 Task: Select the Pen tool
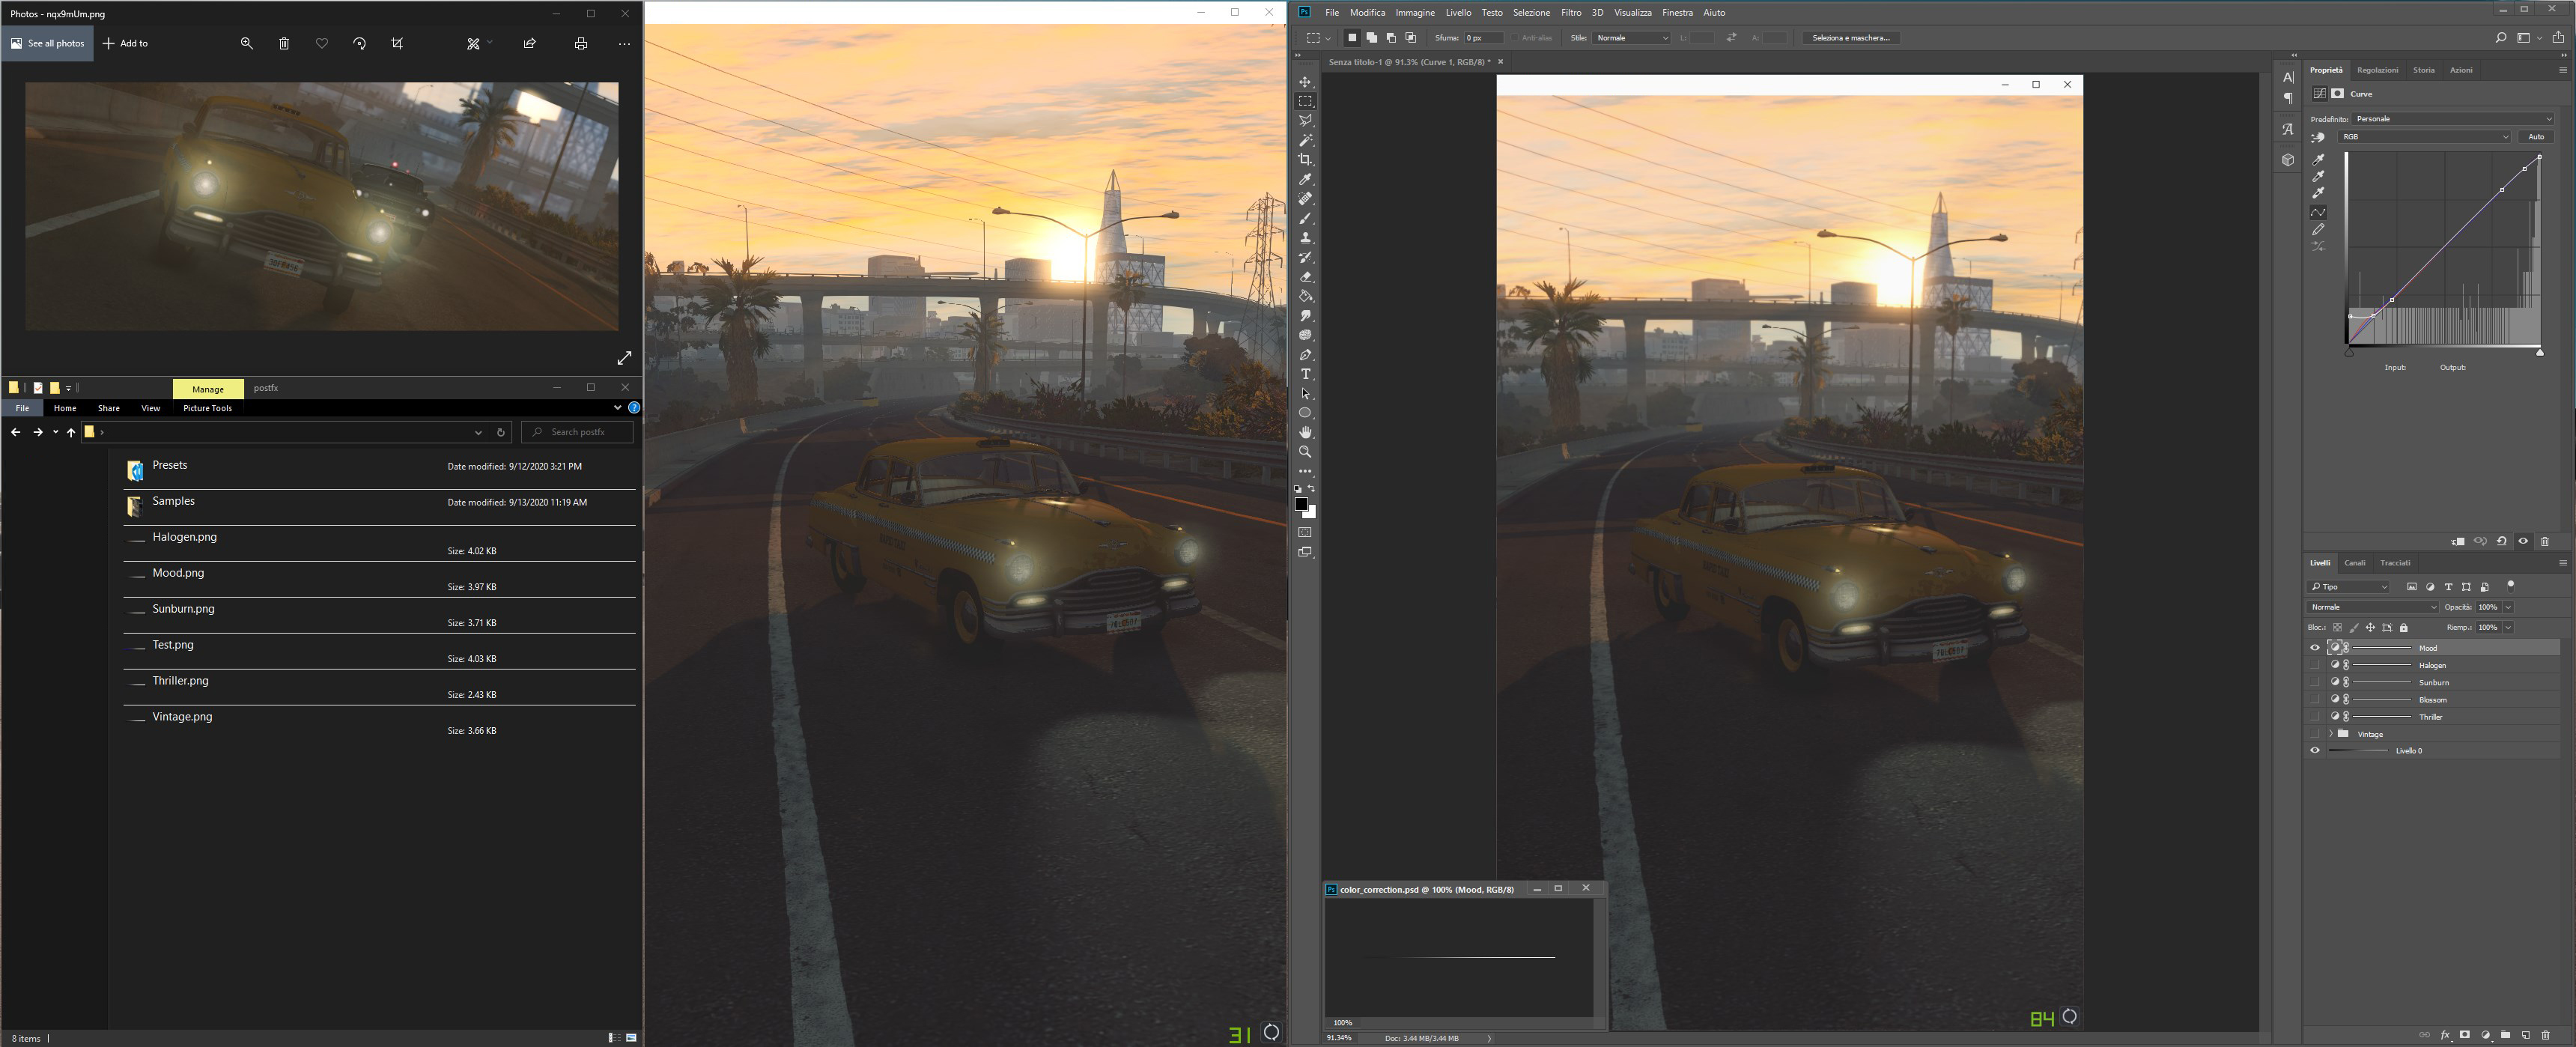[x=1305, y=355]
